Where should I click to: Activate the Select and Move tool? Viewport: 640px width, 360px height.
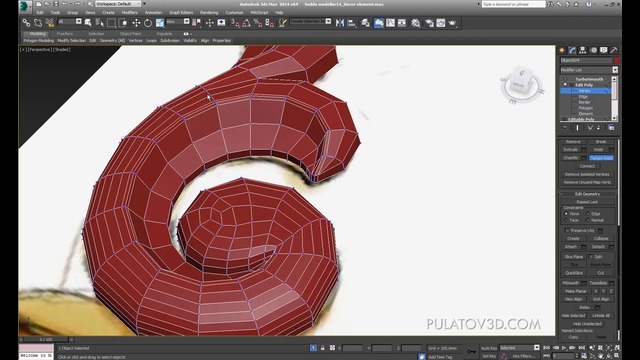pyautogui.click(x=136, y=23)
